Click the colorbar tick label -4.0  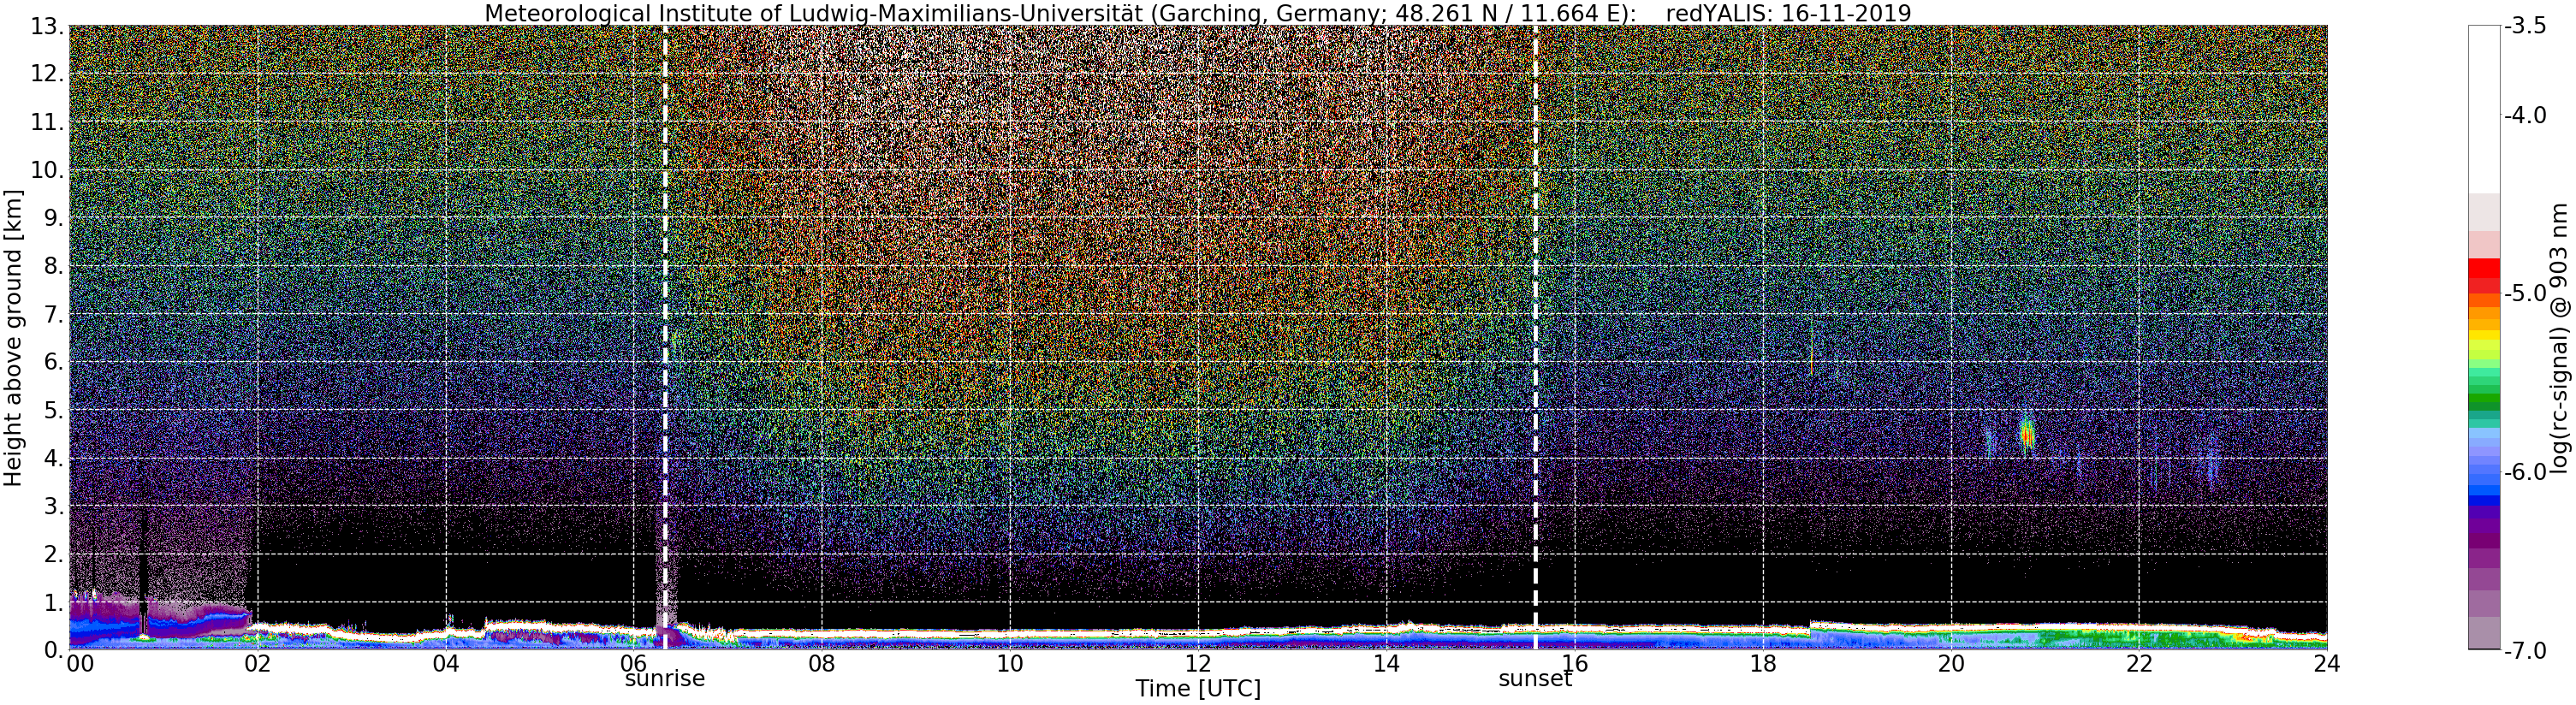click(x=2525, y=116)
